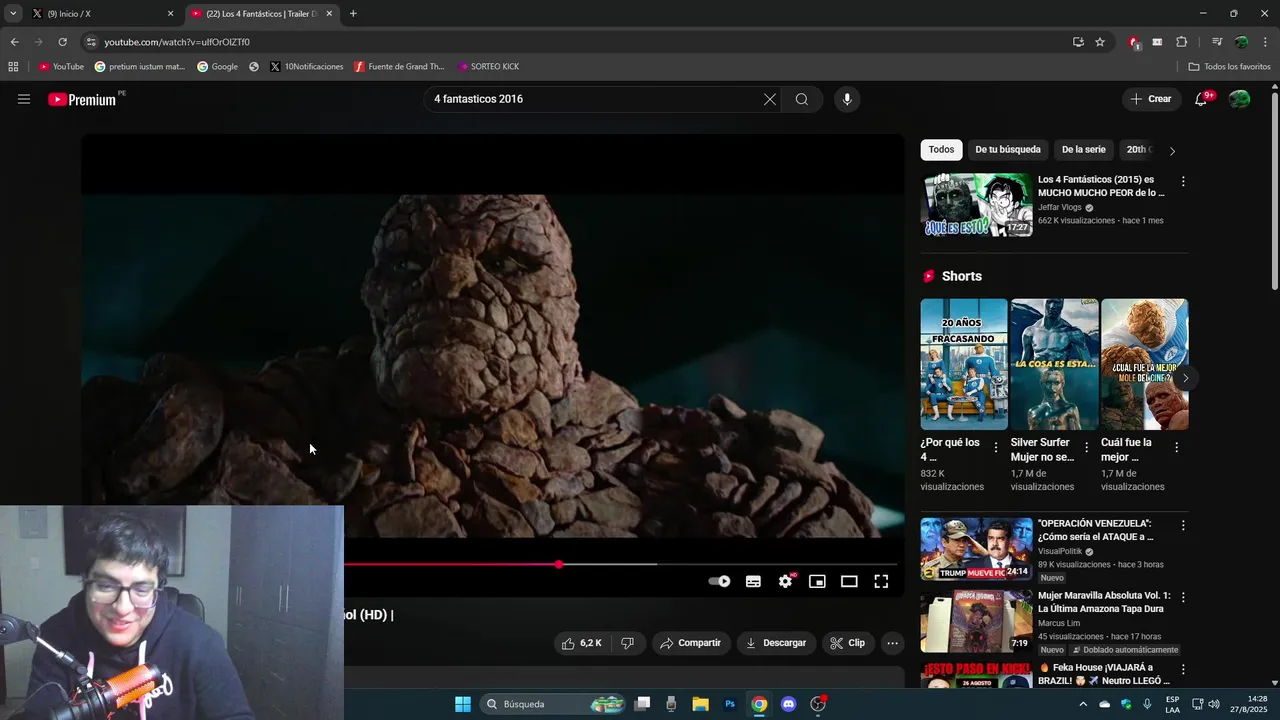
Task: Seek video using red progress handle
Action: pos(559,565)
